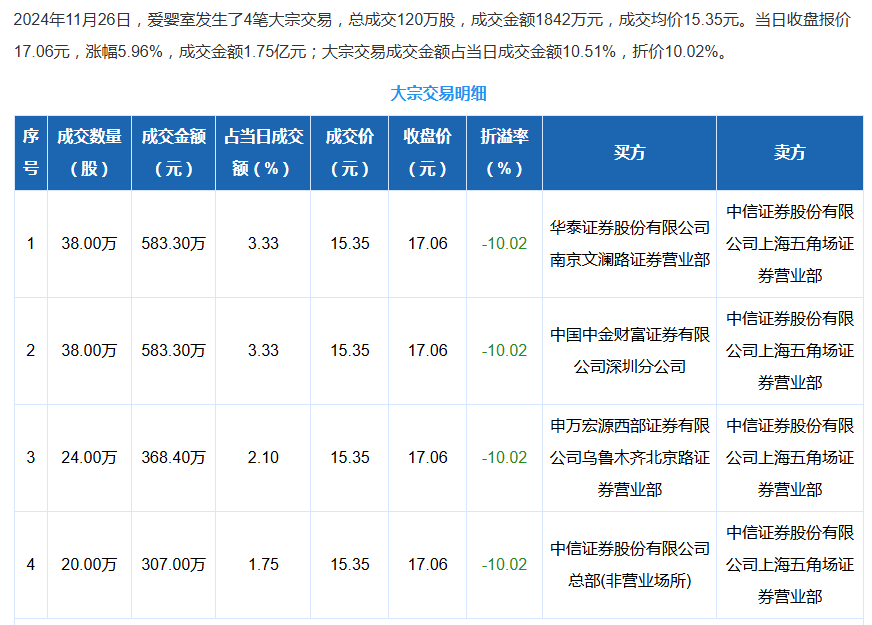The height and width of the screenshot is (625, 872).
Task: Click row 1 sequence number cell
Action: (31, 244)
